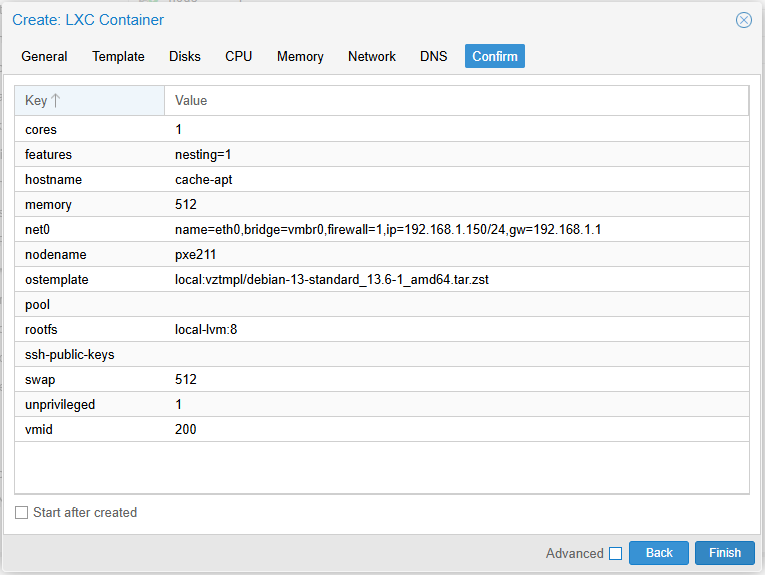Click Finish to create the container

tap(725, 553)
